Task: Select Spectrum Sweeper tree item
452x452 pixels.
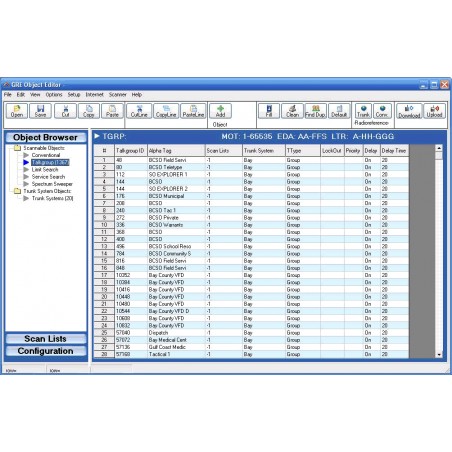Action: [x=52, y=184]
